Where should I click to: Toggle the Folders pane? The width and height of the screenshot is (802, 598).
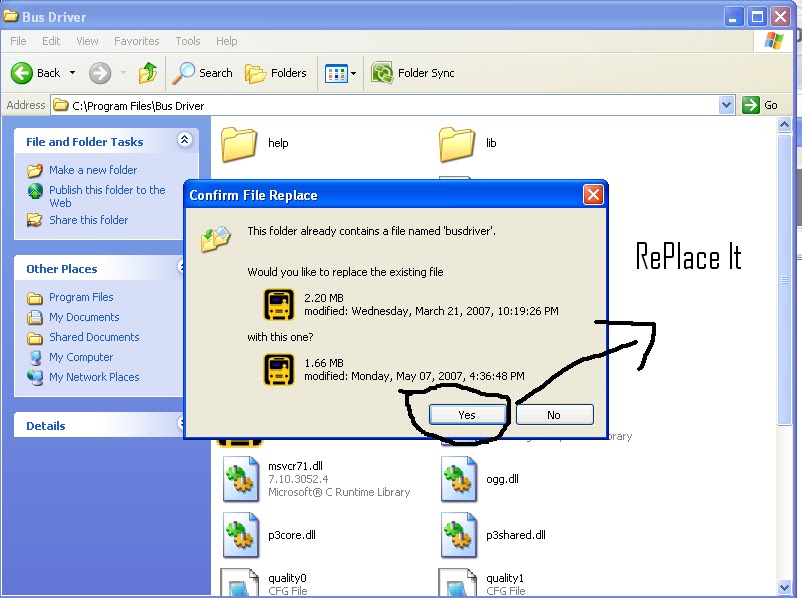276,73
